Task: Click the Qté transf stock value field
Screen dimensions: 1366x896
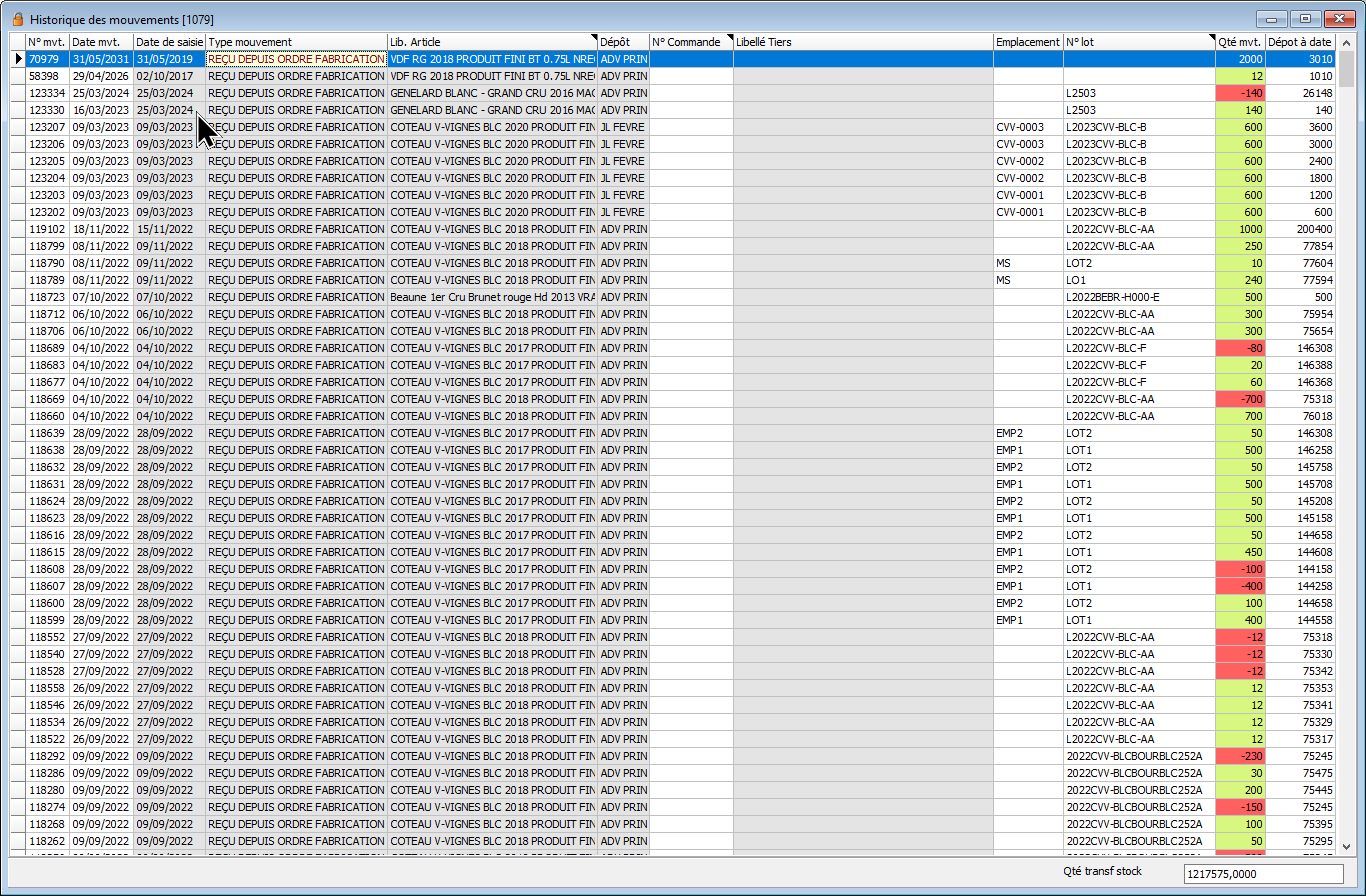Action: click(x=1263, y=874)
